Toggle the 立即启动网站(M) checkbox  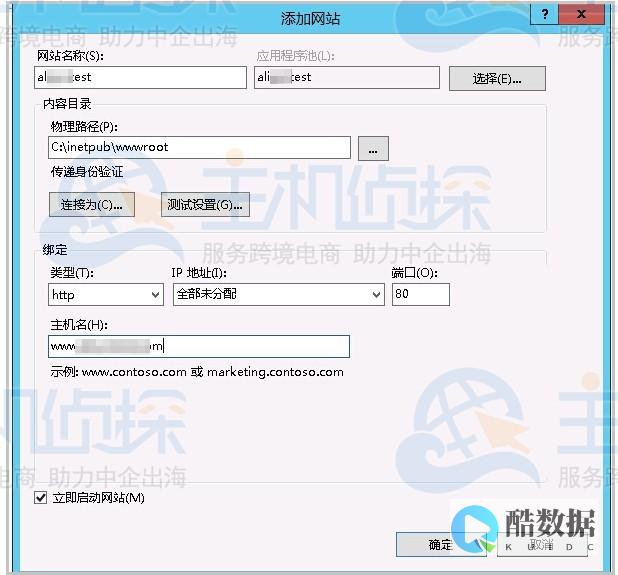click(41, 498)
